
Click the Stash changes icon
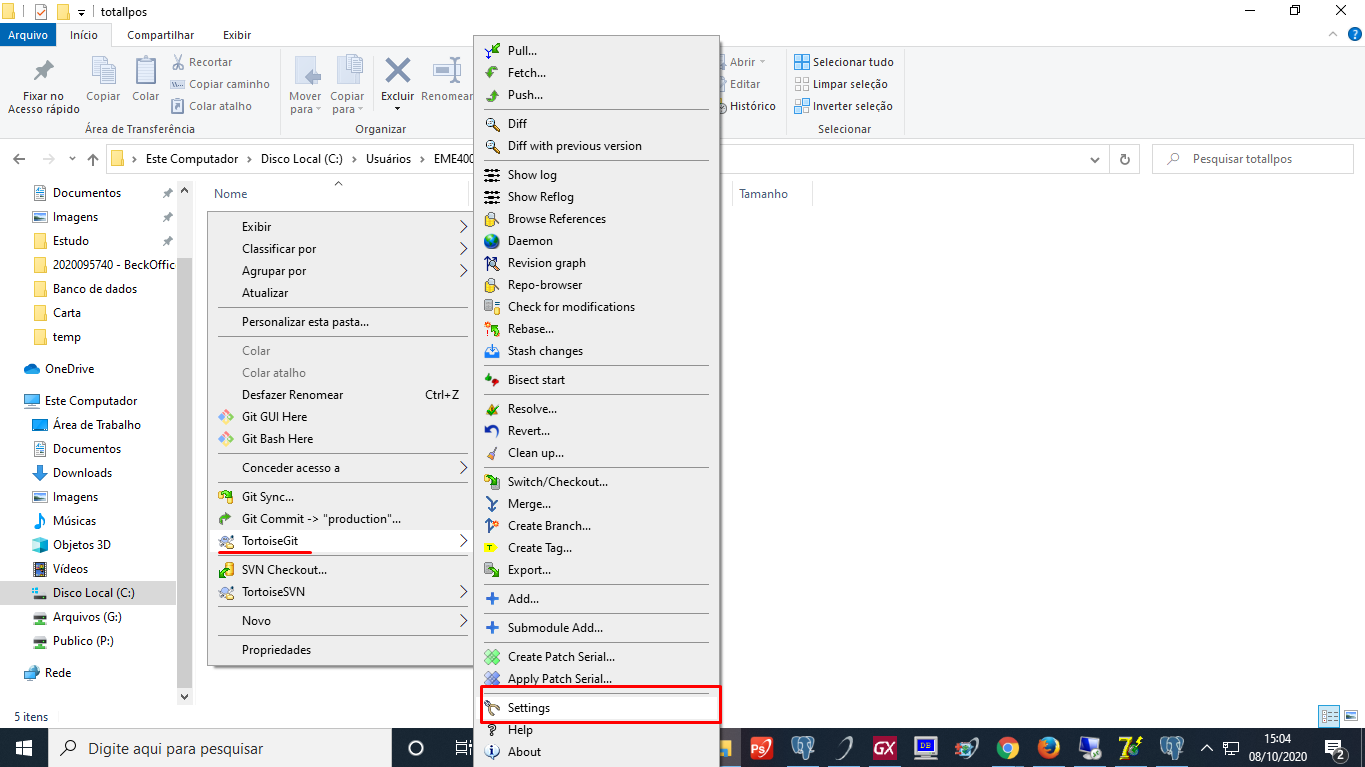(491, 351)
